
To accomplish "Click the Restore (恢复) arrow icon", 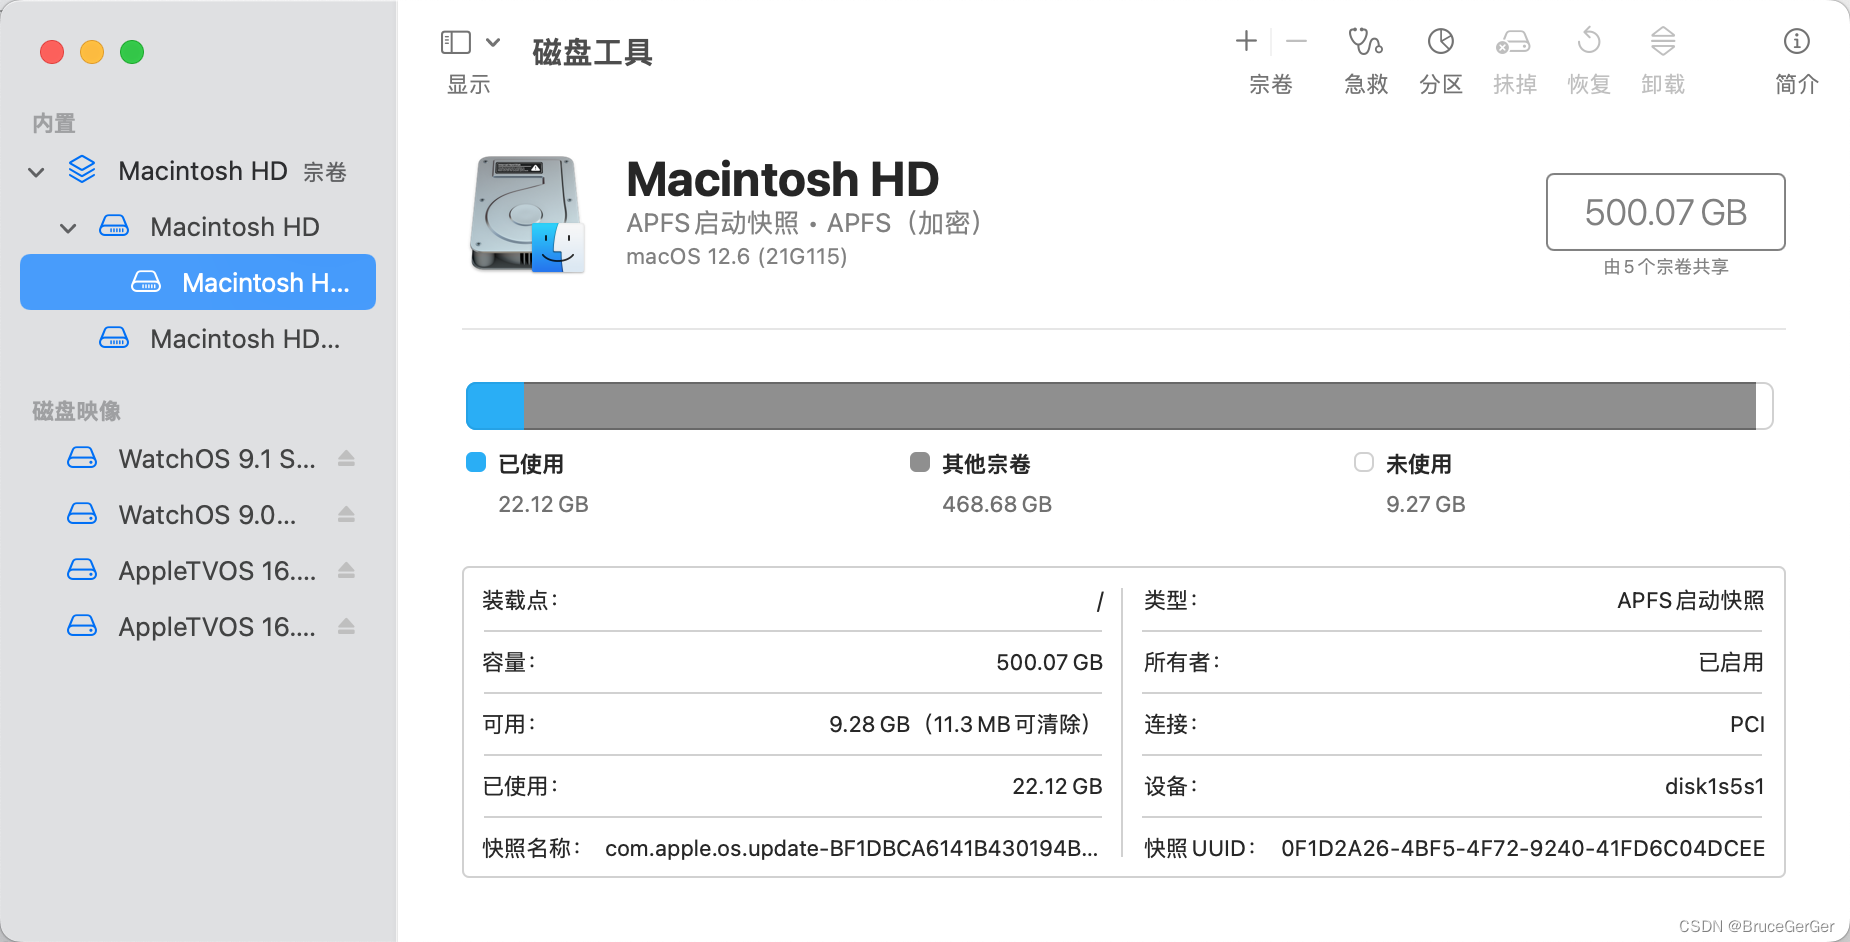I will [x=1589, y=41].
